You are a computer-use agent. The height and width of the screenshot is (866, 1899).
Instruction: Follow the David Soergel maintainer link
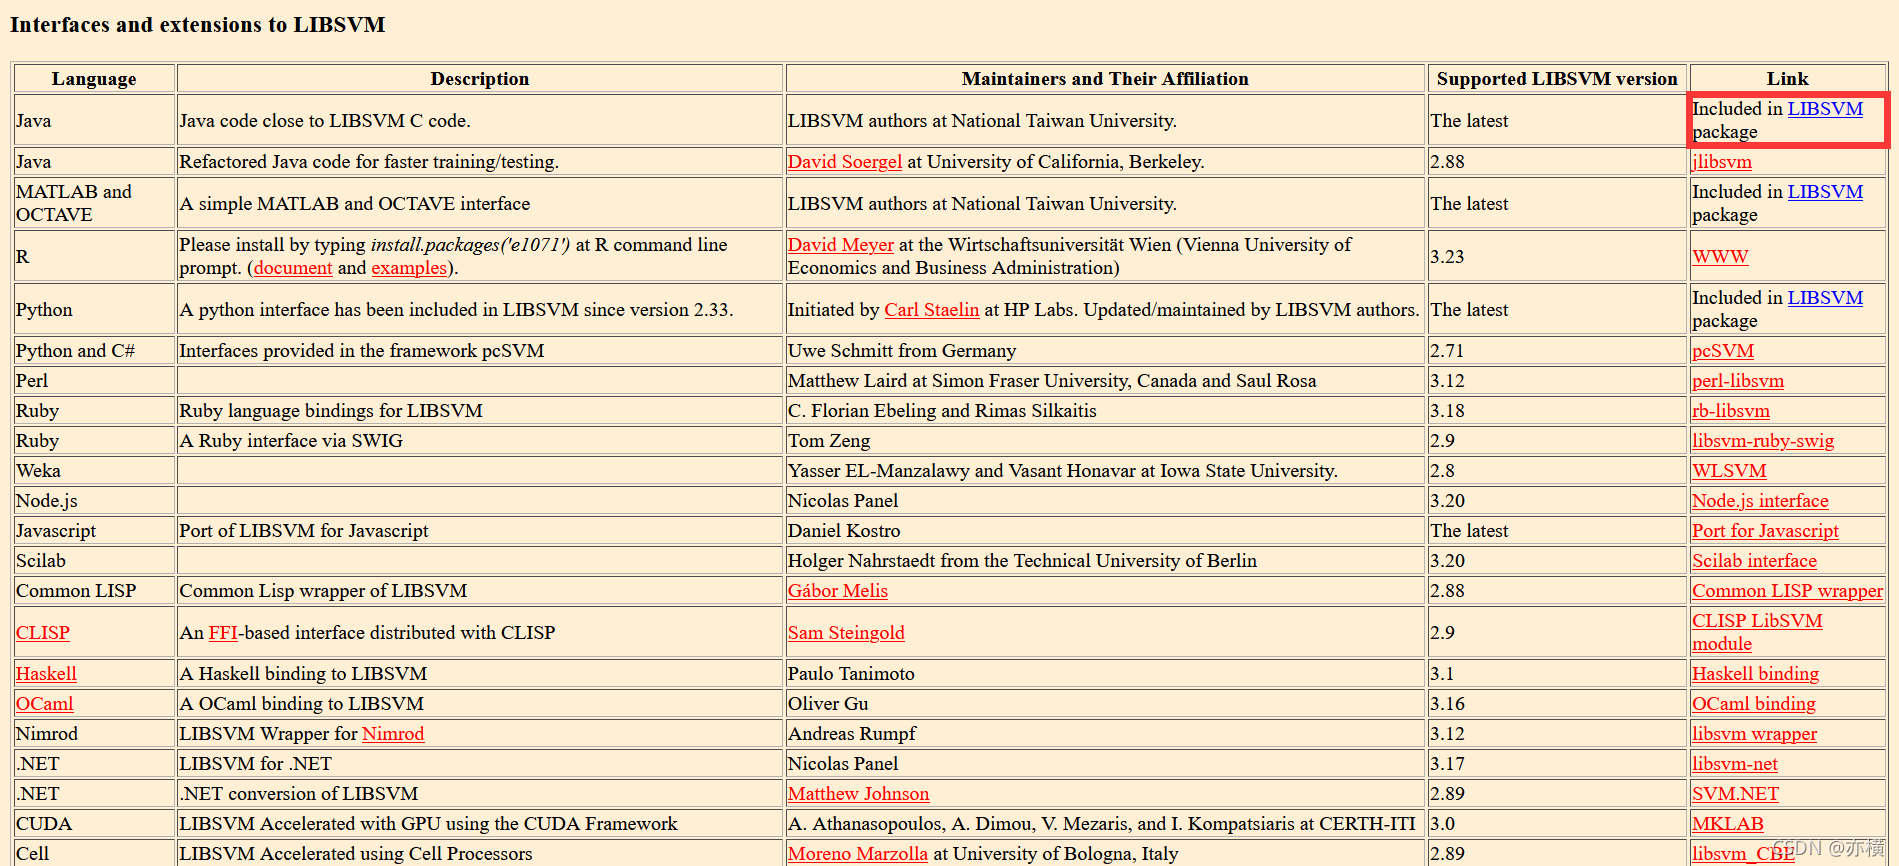(845, 162)
